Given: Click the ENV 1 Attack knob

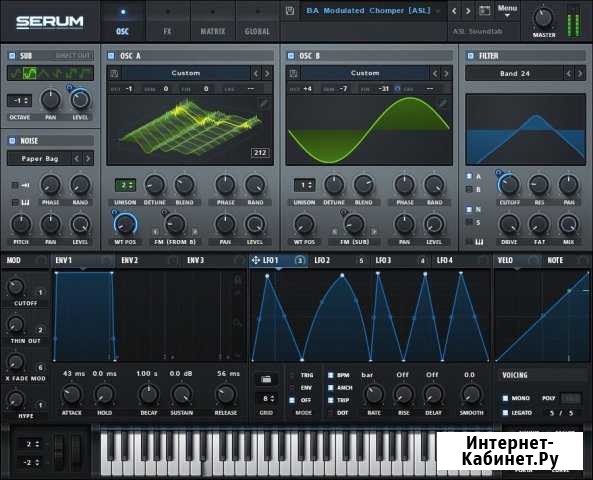Looking at the screenshot, I should [x=71, y=394].
